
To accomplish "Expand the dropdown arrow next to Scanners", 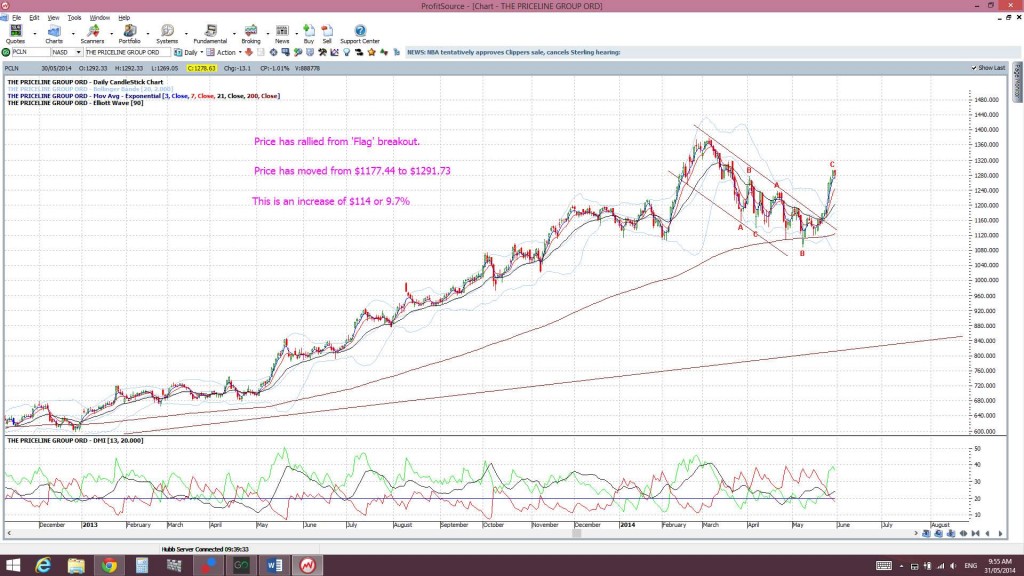I will (111, 34).
